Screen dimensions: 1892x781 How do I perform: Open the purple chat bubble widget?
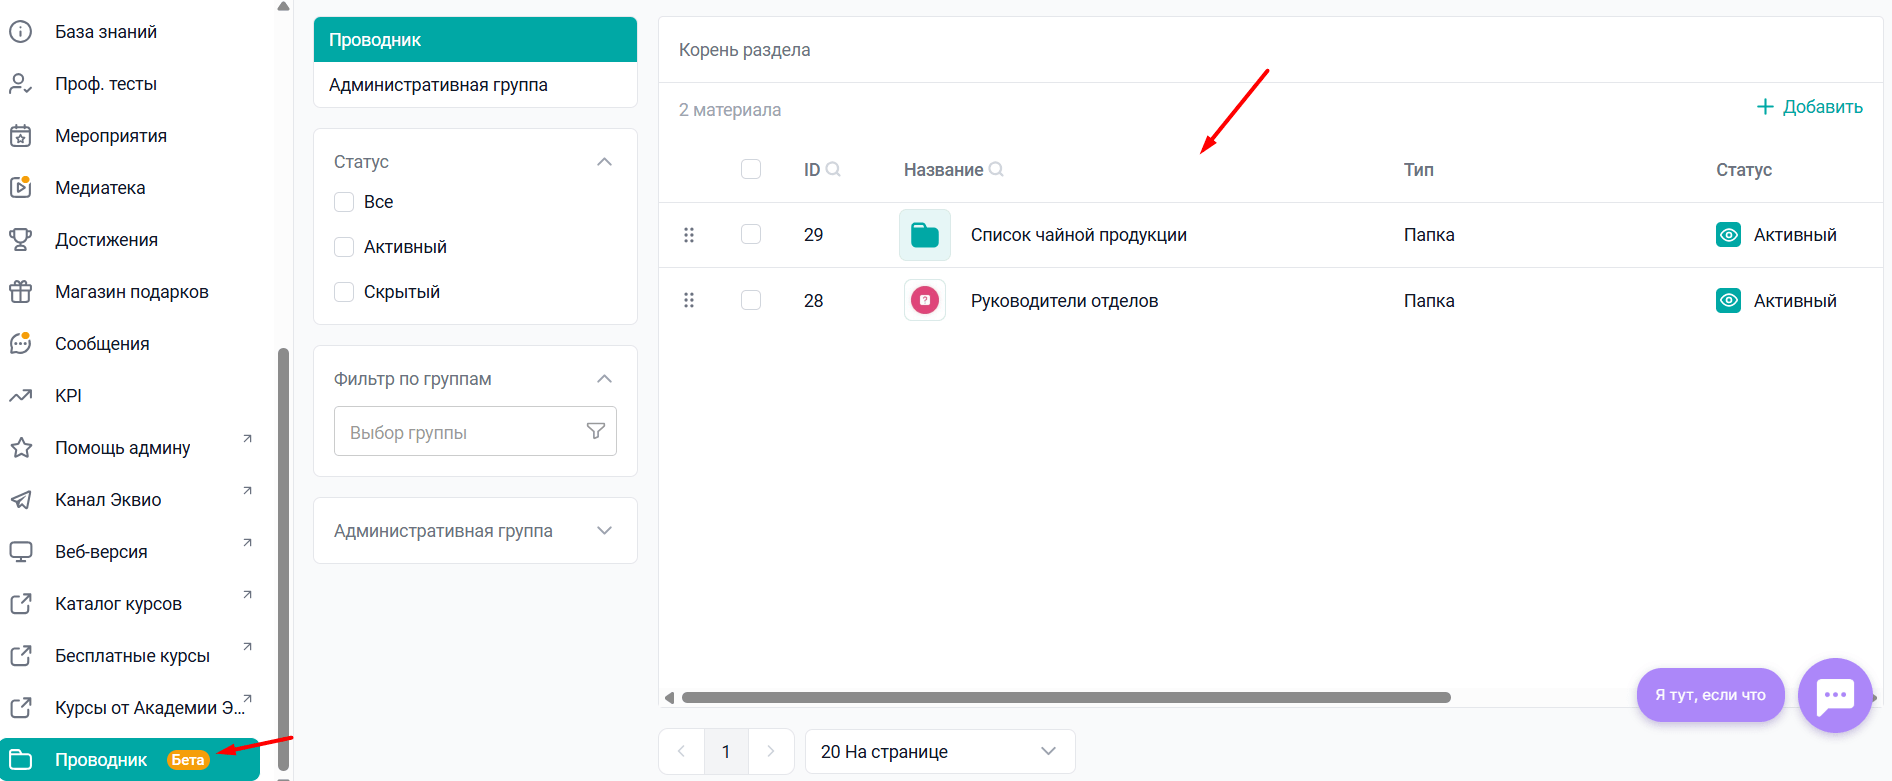point(1834,695)
